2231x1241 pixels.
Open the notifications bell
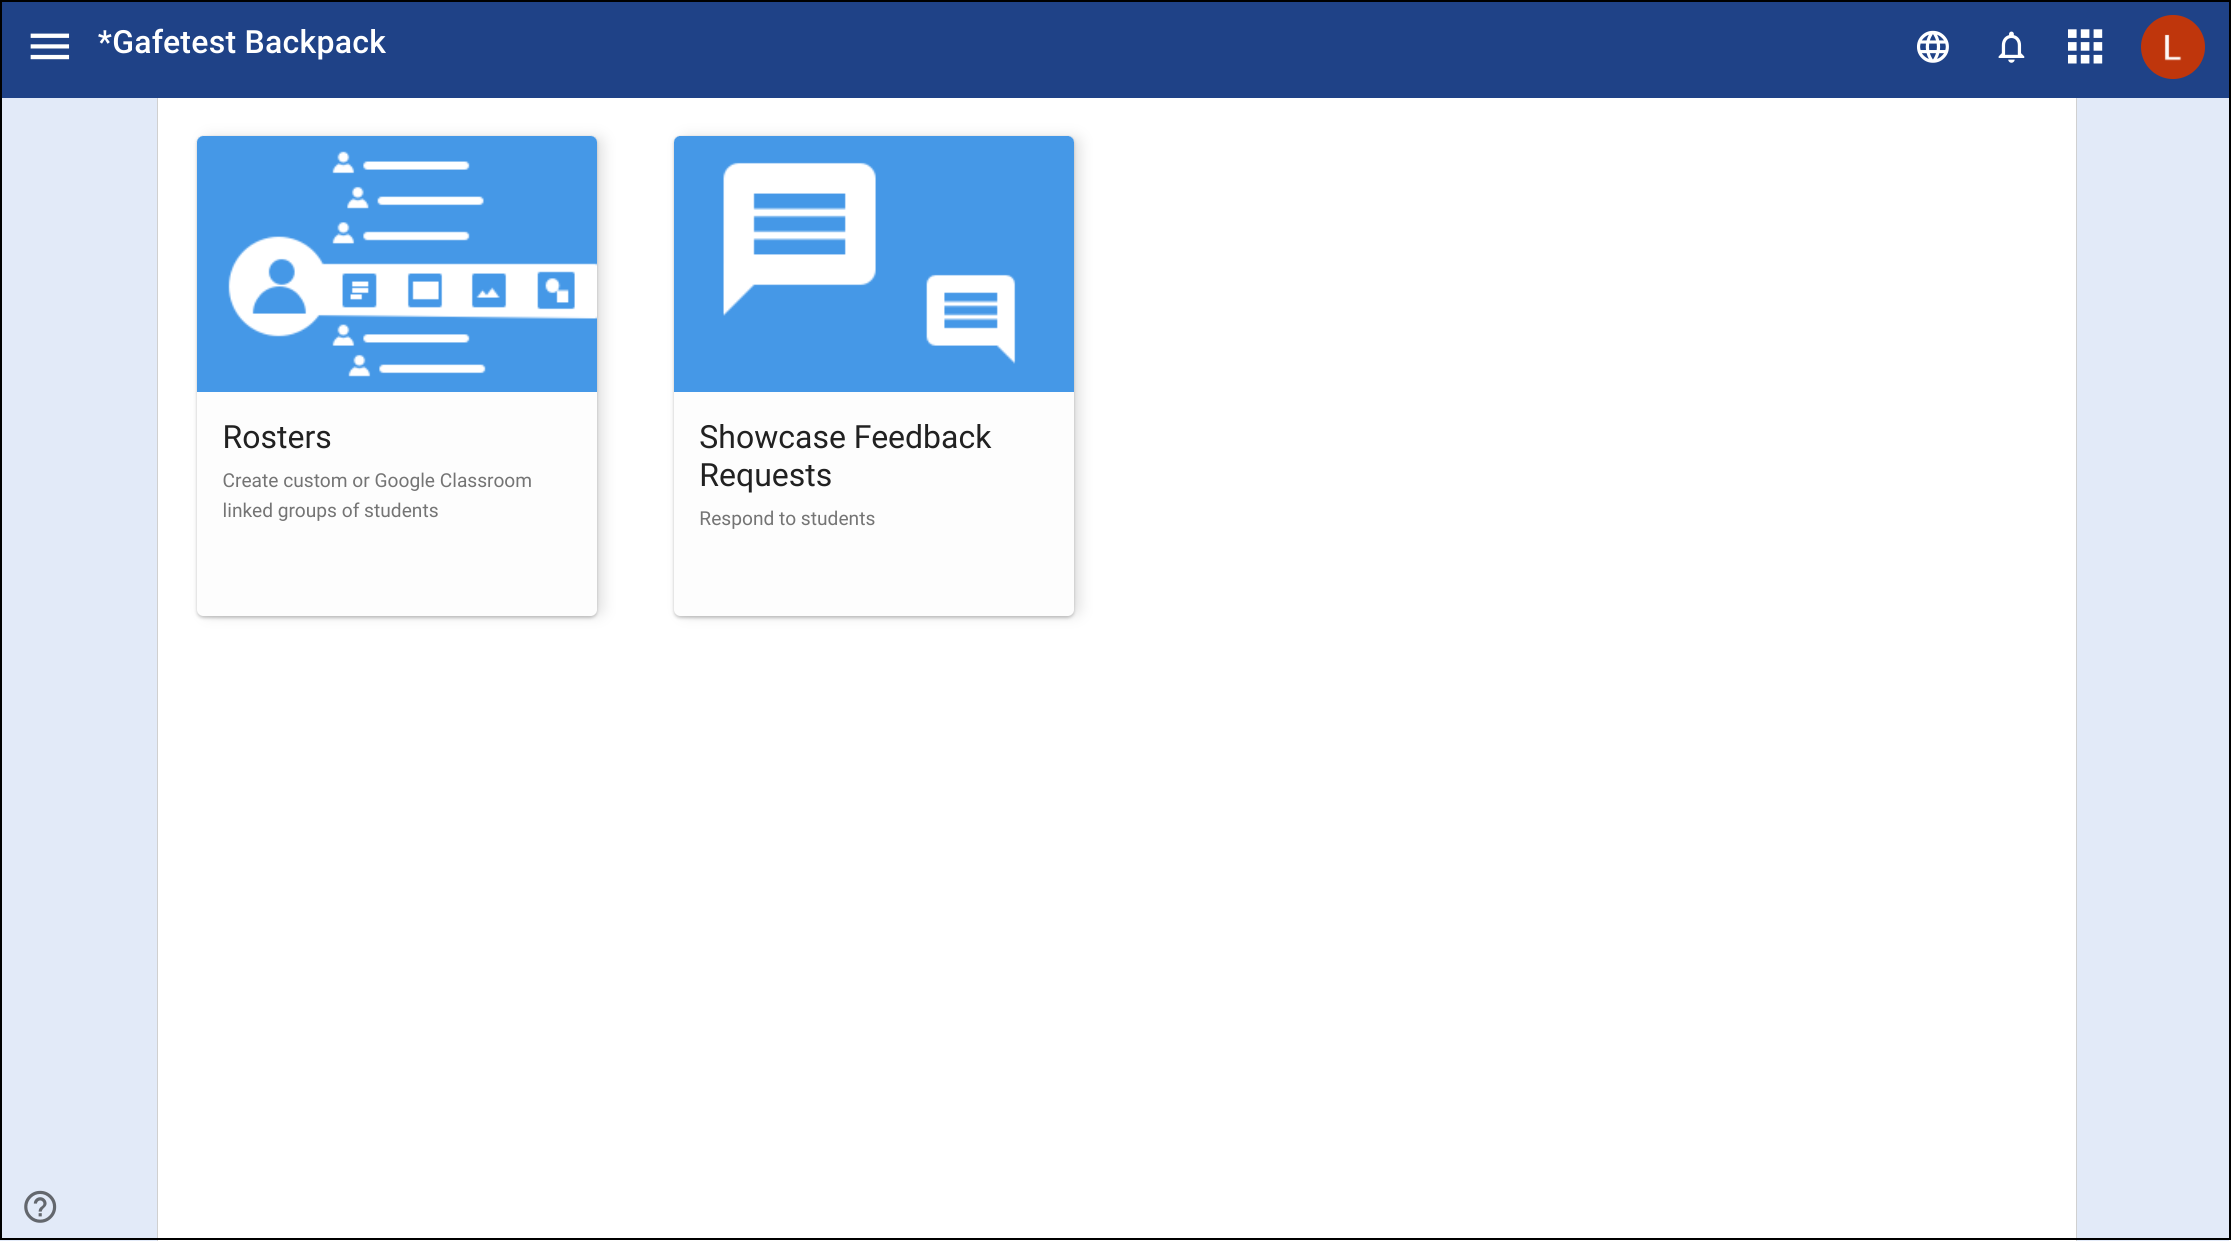[x=2011, y=47]
